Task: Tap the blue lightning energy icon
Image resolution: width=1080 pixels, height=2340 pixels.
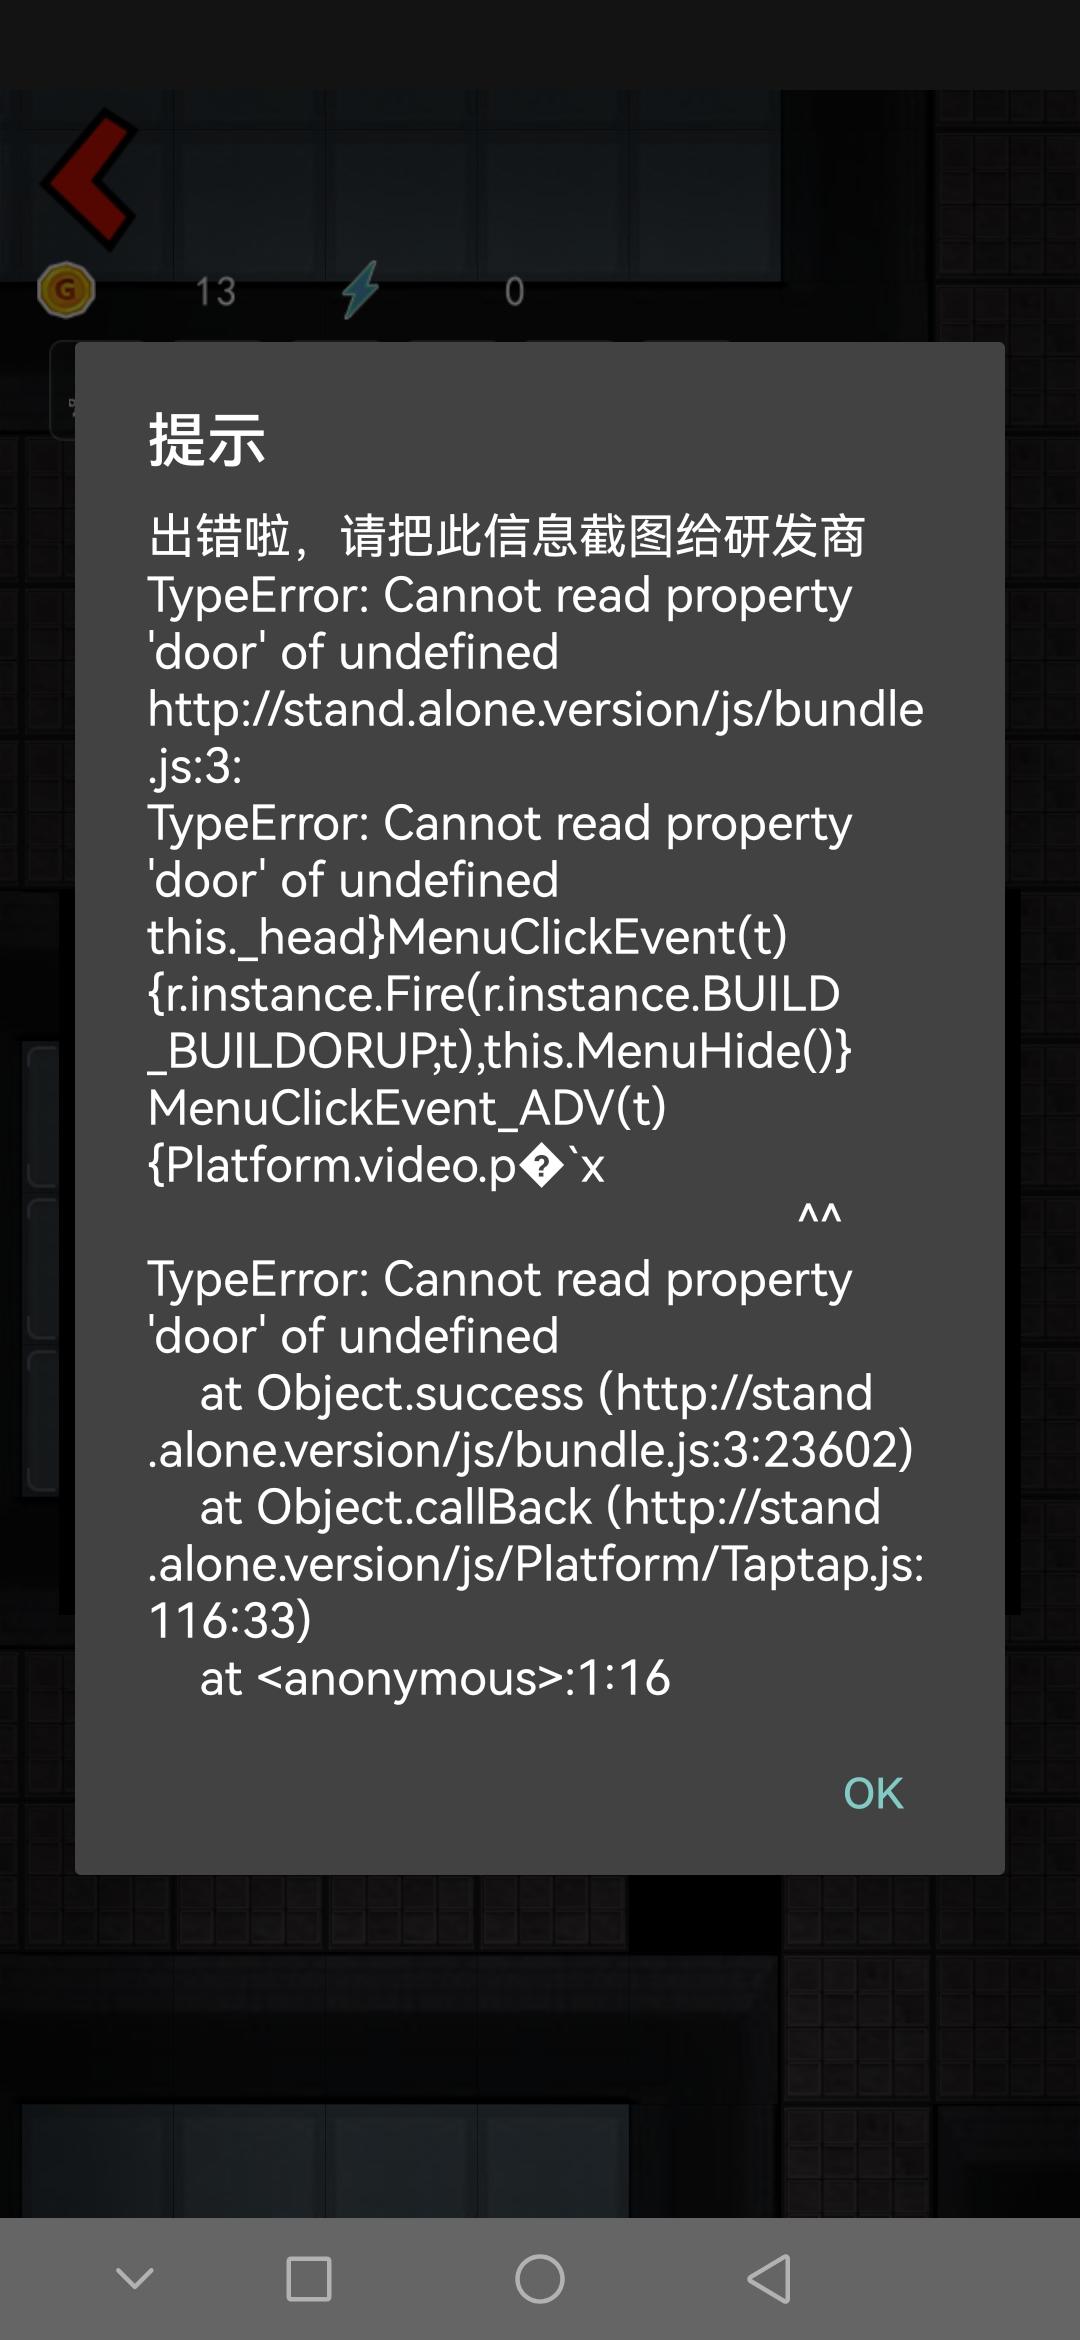Action: coord(360,290)
